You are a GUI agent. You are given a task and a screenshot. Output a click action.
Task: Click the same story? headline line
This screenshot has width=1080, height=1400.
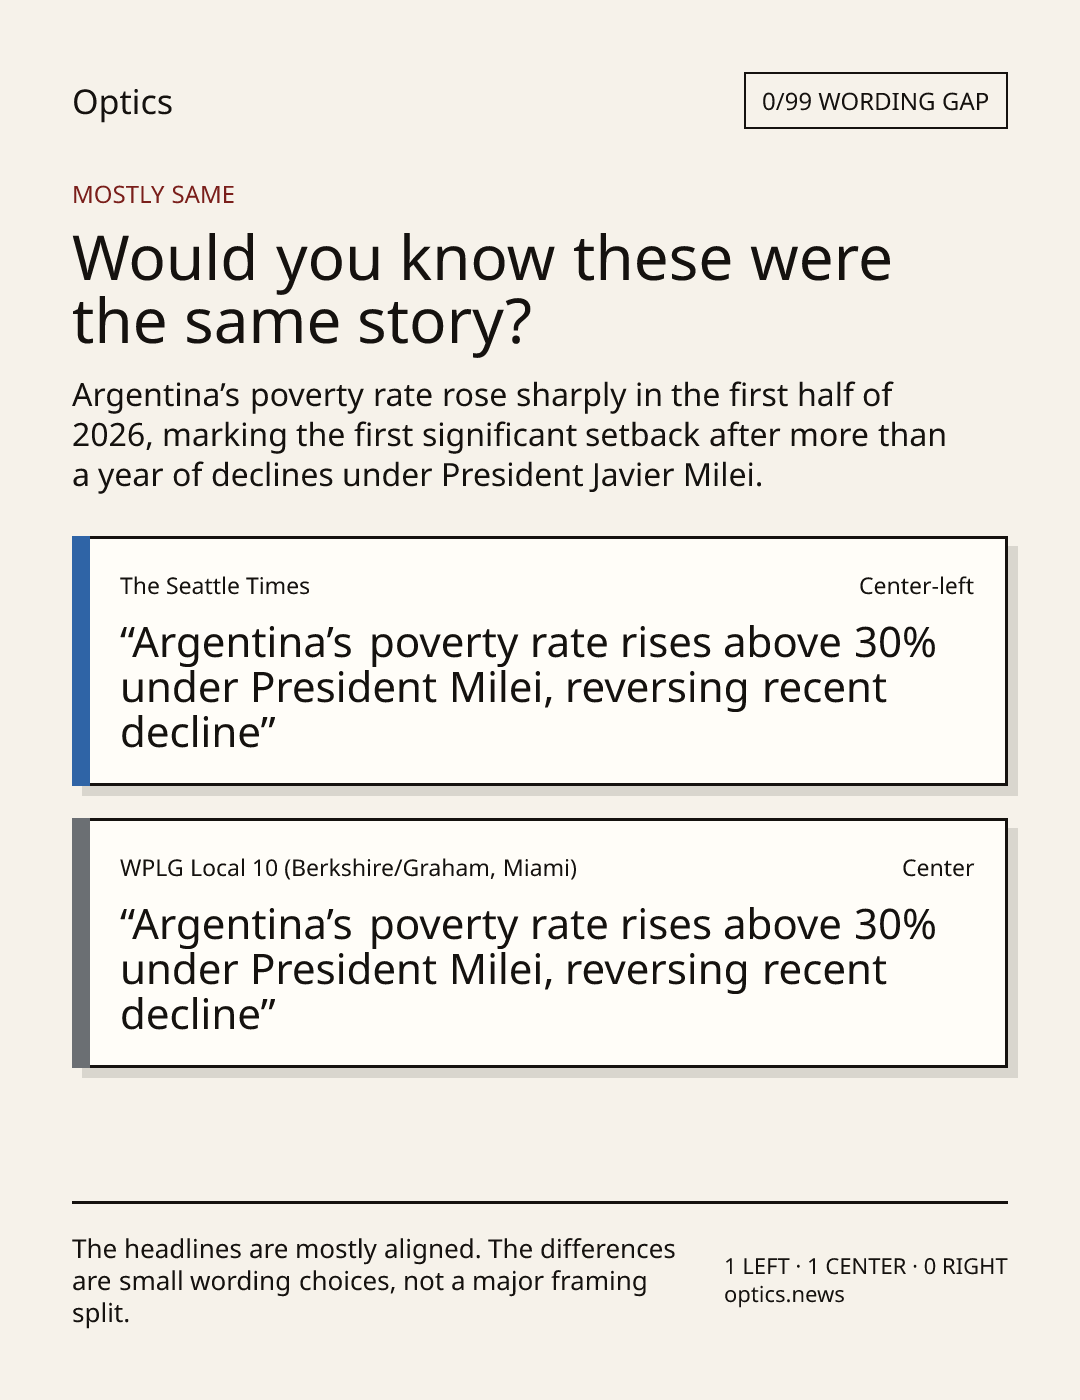[302, 322]
